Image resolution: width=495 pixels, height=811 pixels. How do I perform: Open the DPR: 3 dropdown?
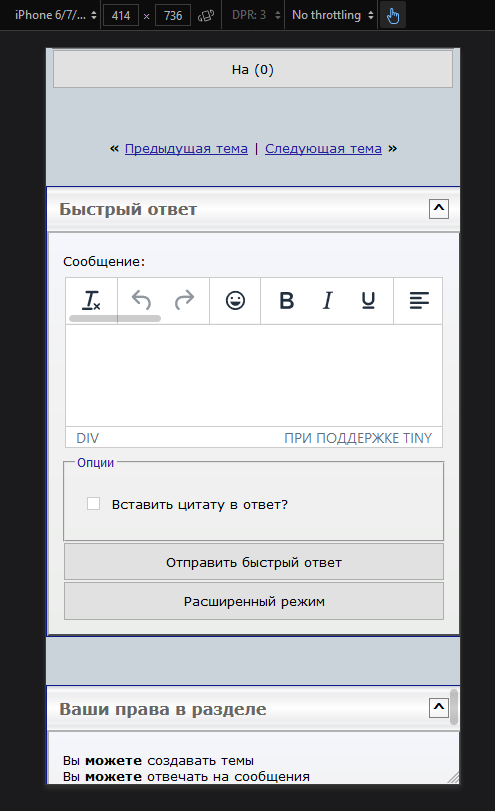256,15
